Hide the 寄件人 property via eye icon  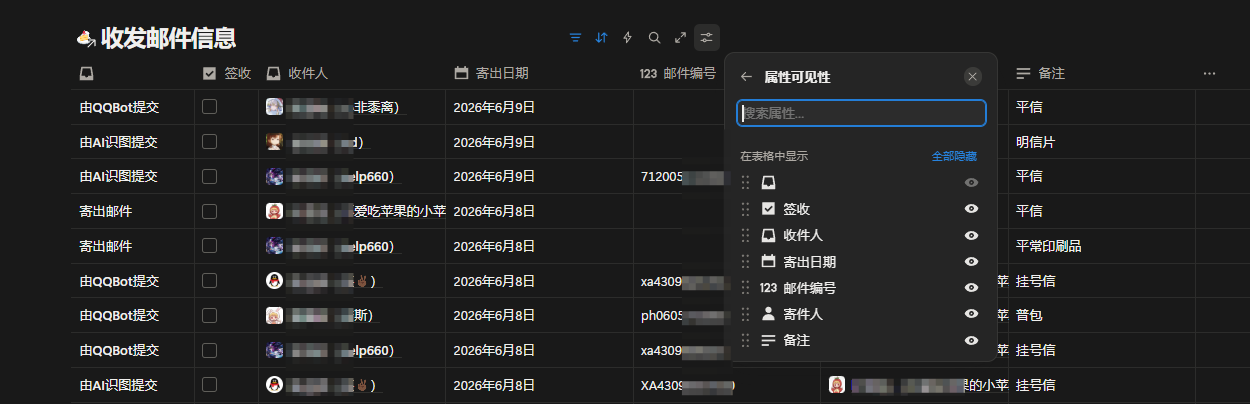coord(971,314)
